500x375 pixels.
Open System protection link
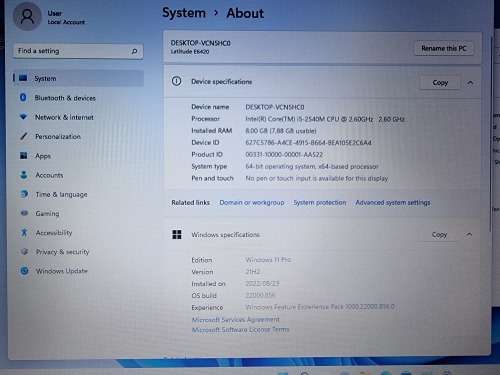[320, 203]
